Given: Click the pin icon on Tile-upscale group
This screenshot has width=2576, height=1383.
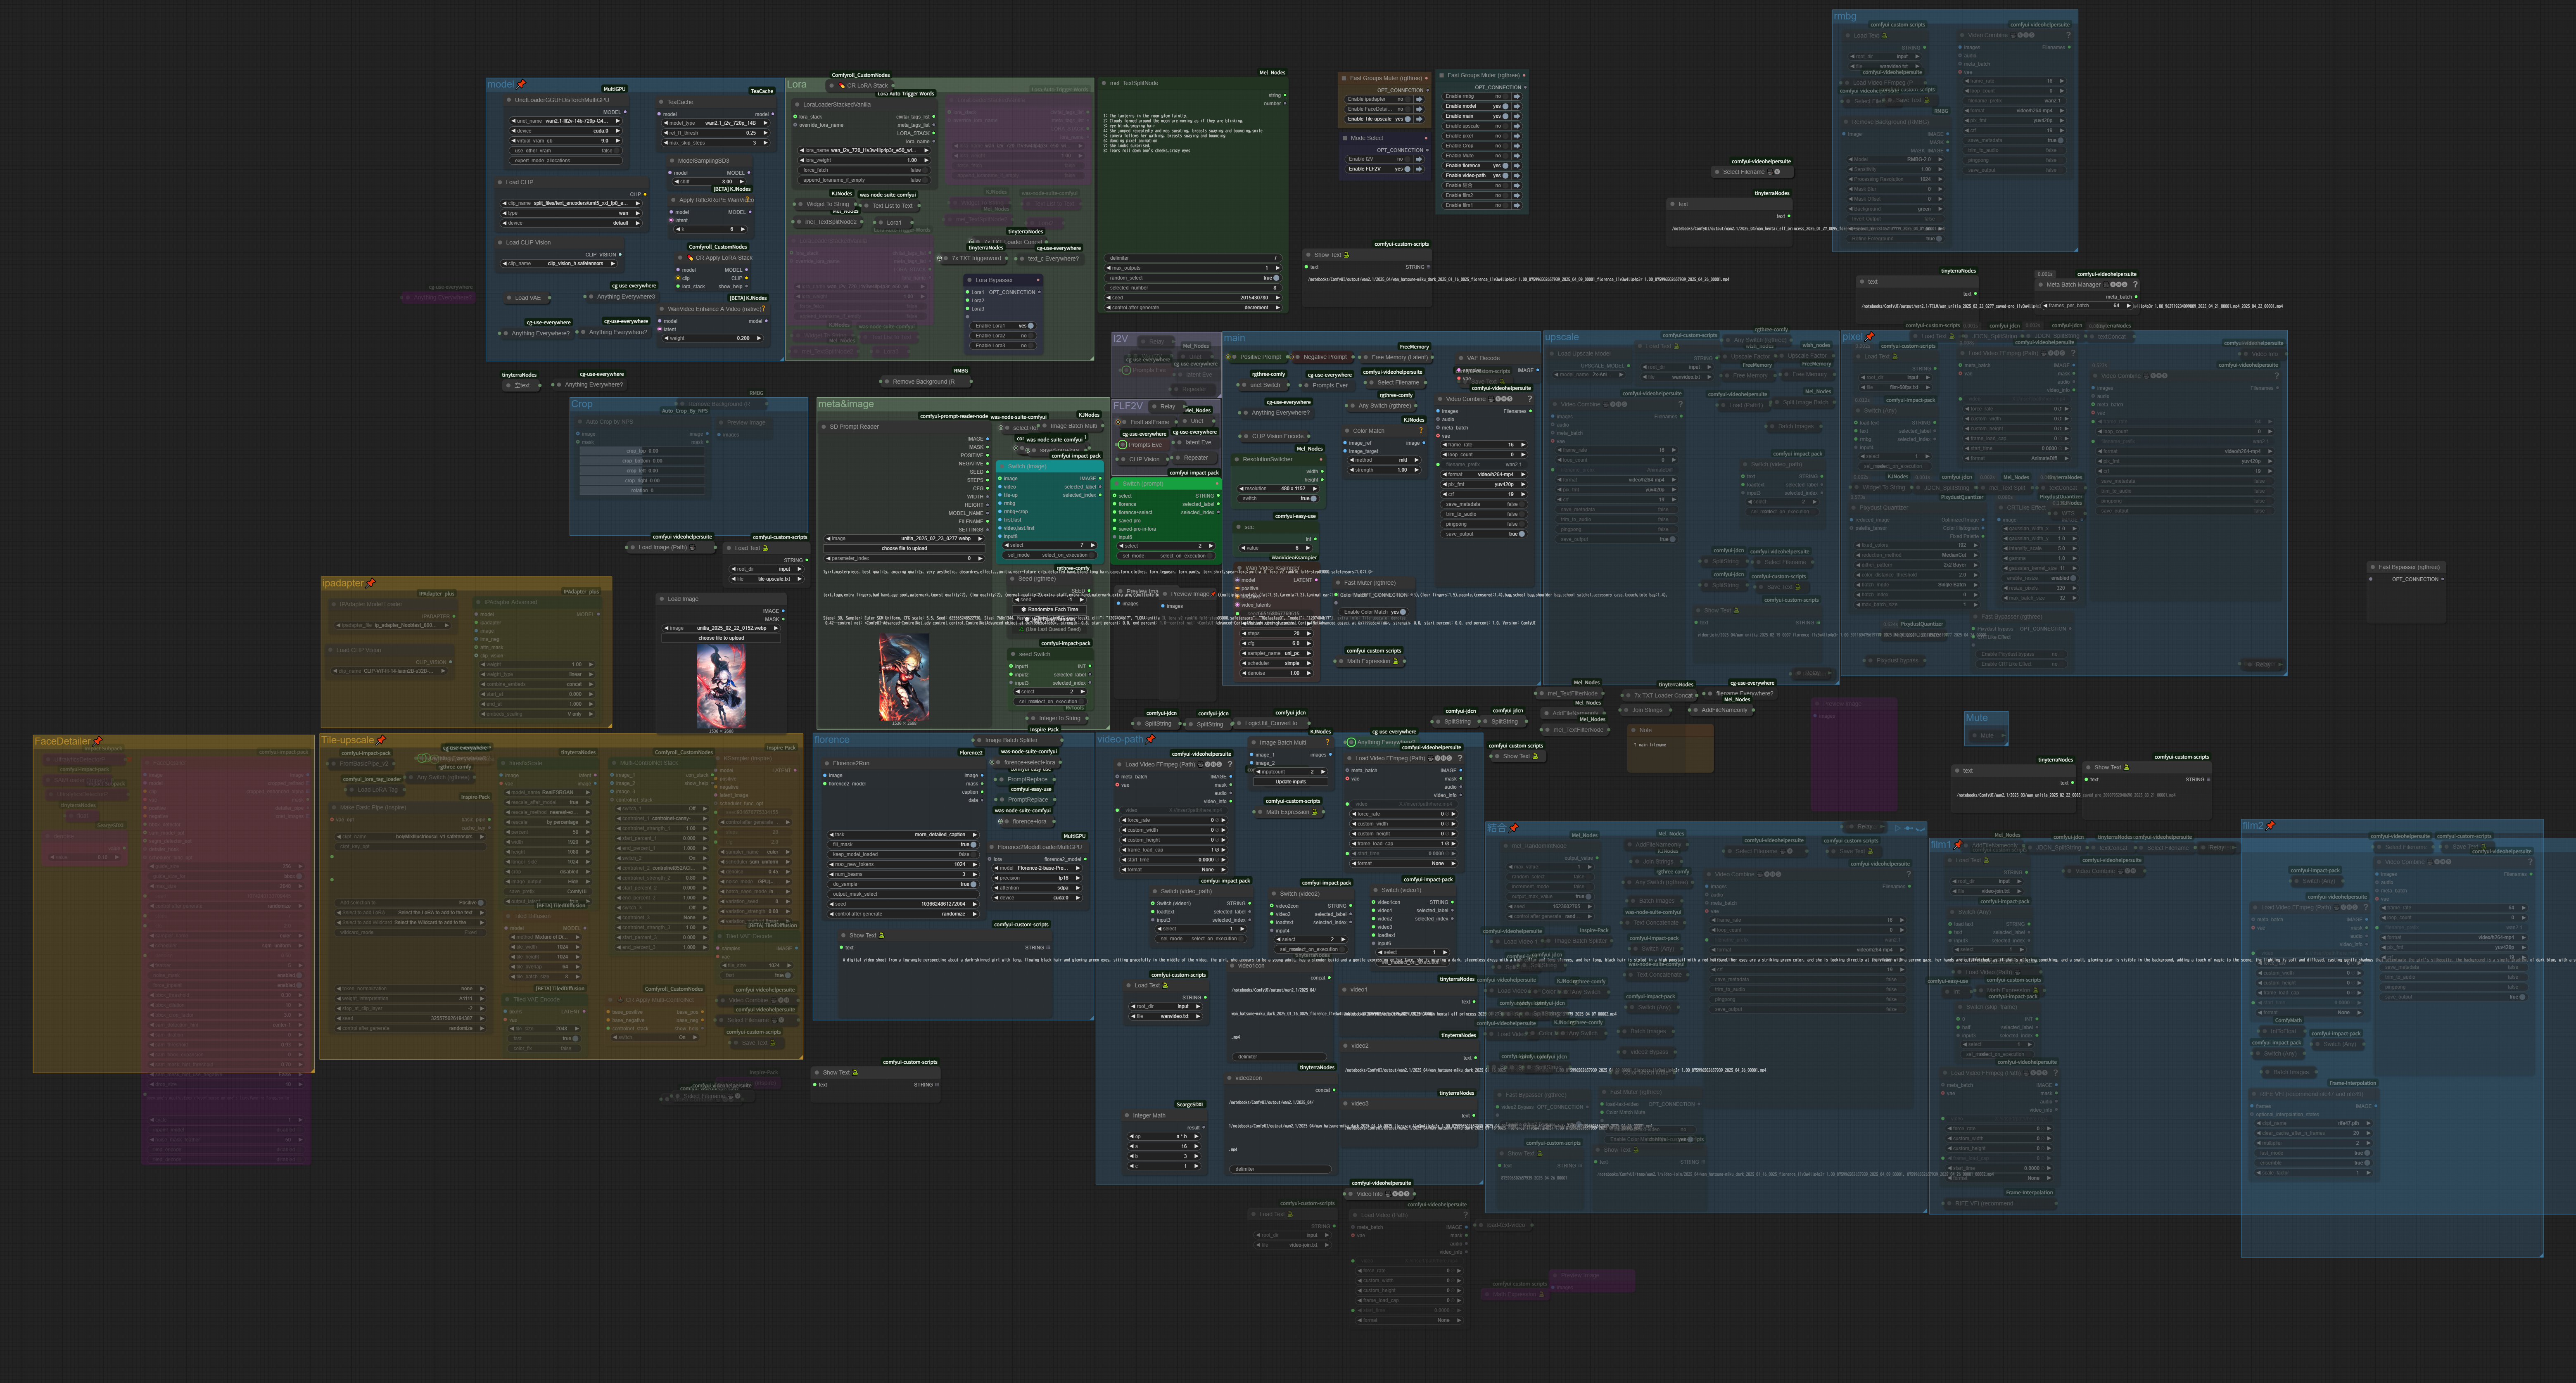Looking at the screenshot, I should click(x=381, y=740).
